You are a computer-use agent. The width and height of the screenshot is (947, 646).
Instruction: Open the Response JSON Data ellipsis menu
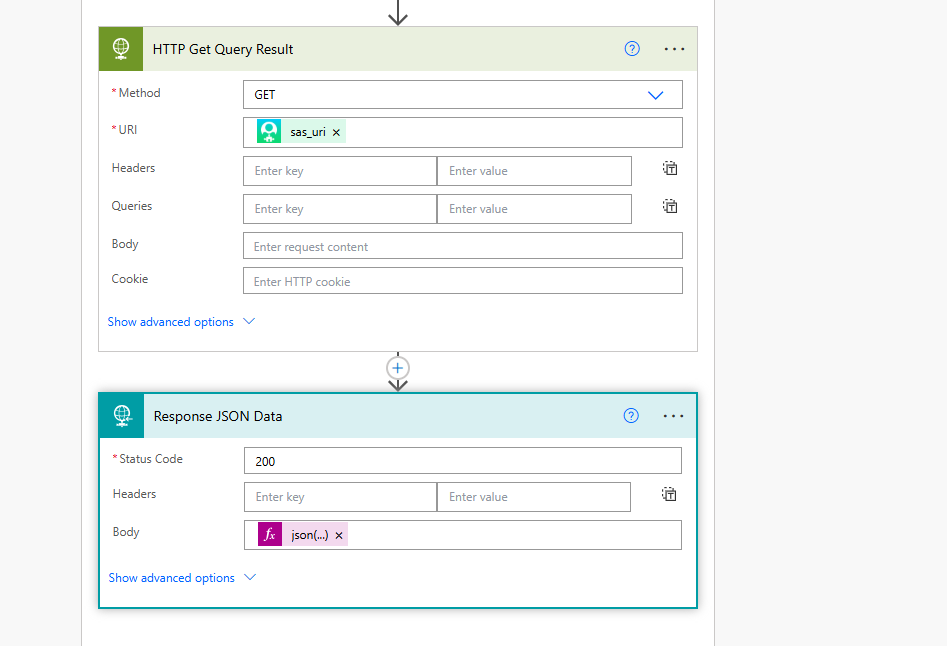click(x=673, y=416)
